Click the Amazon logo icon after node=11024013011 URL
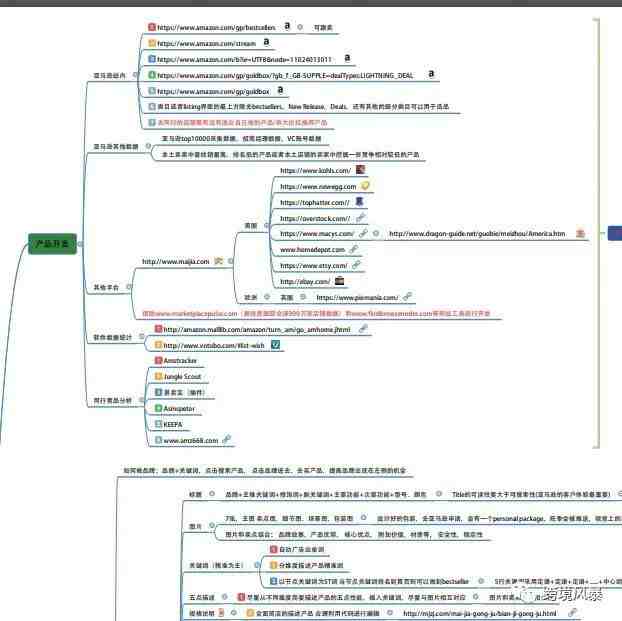622x621 pixels. [x=347, y=58]
